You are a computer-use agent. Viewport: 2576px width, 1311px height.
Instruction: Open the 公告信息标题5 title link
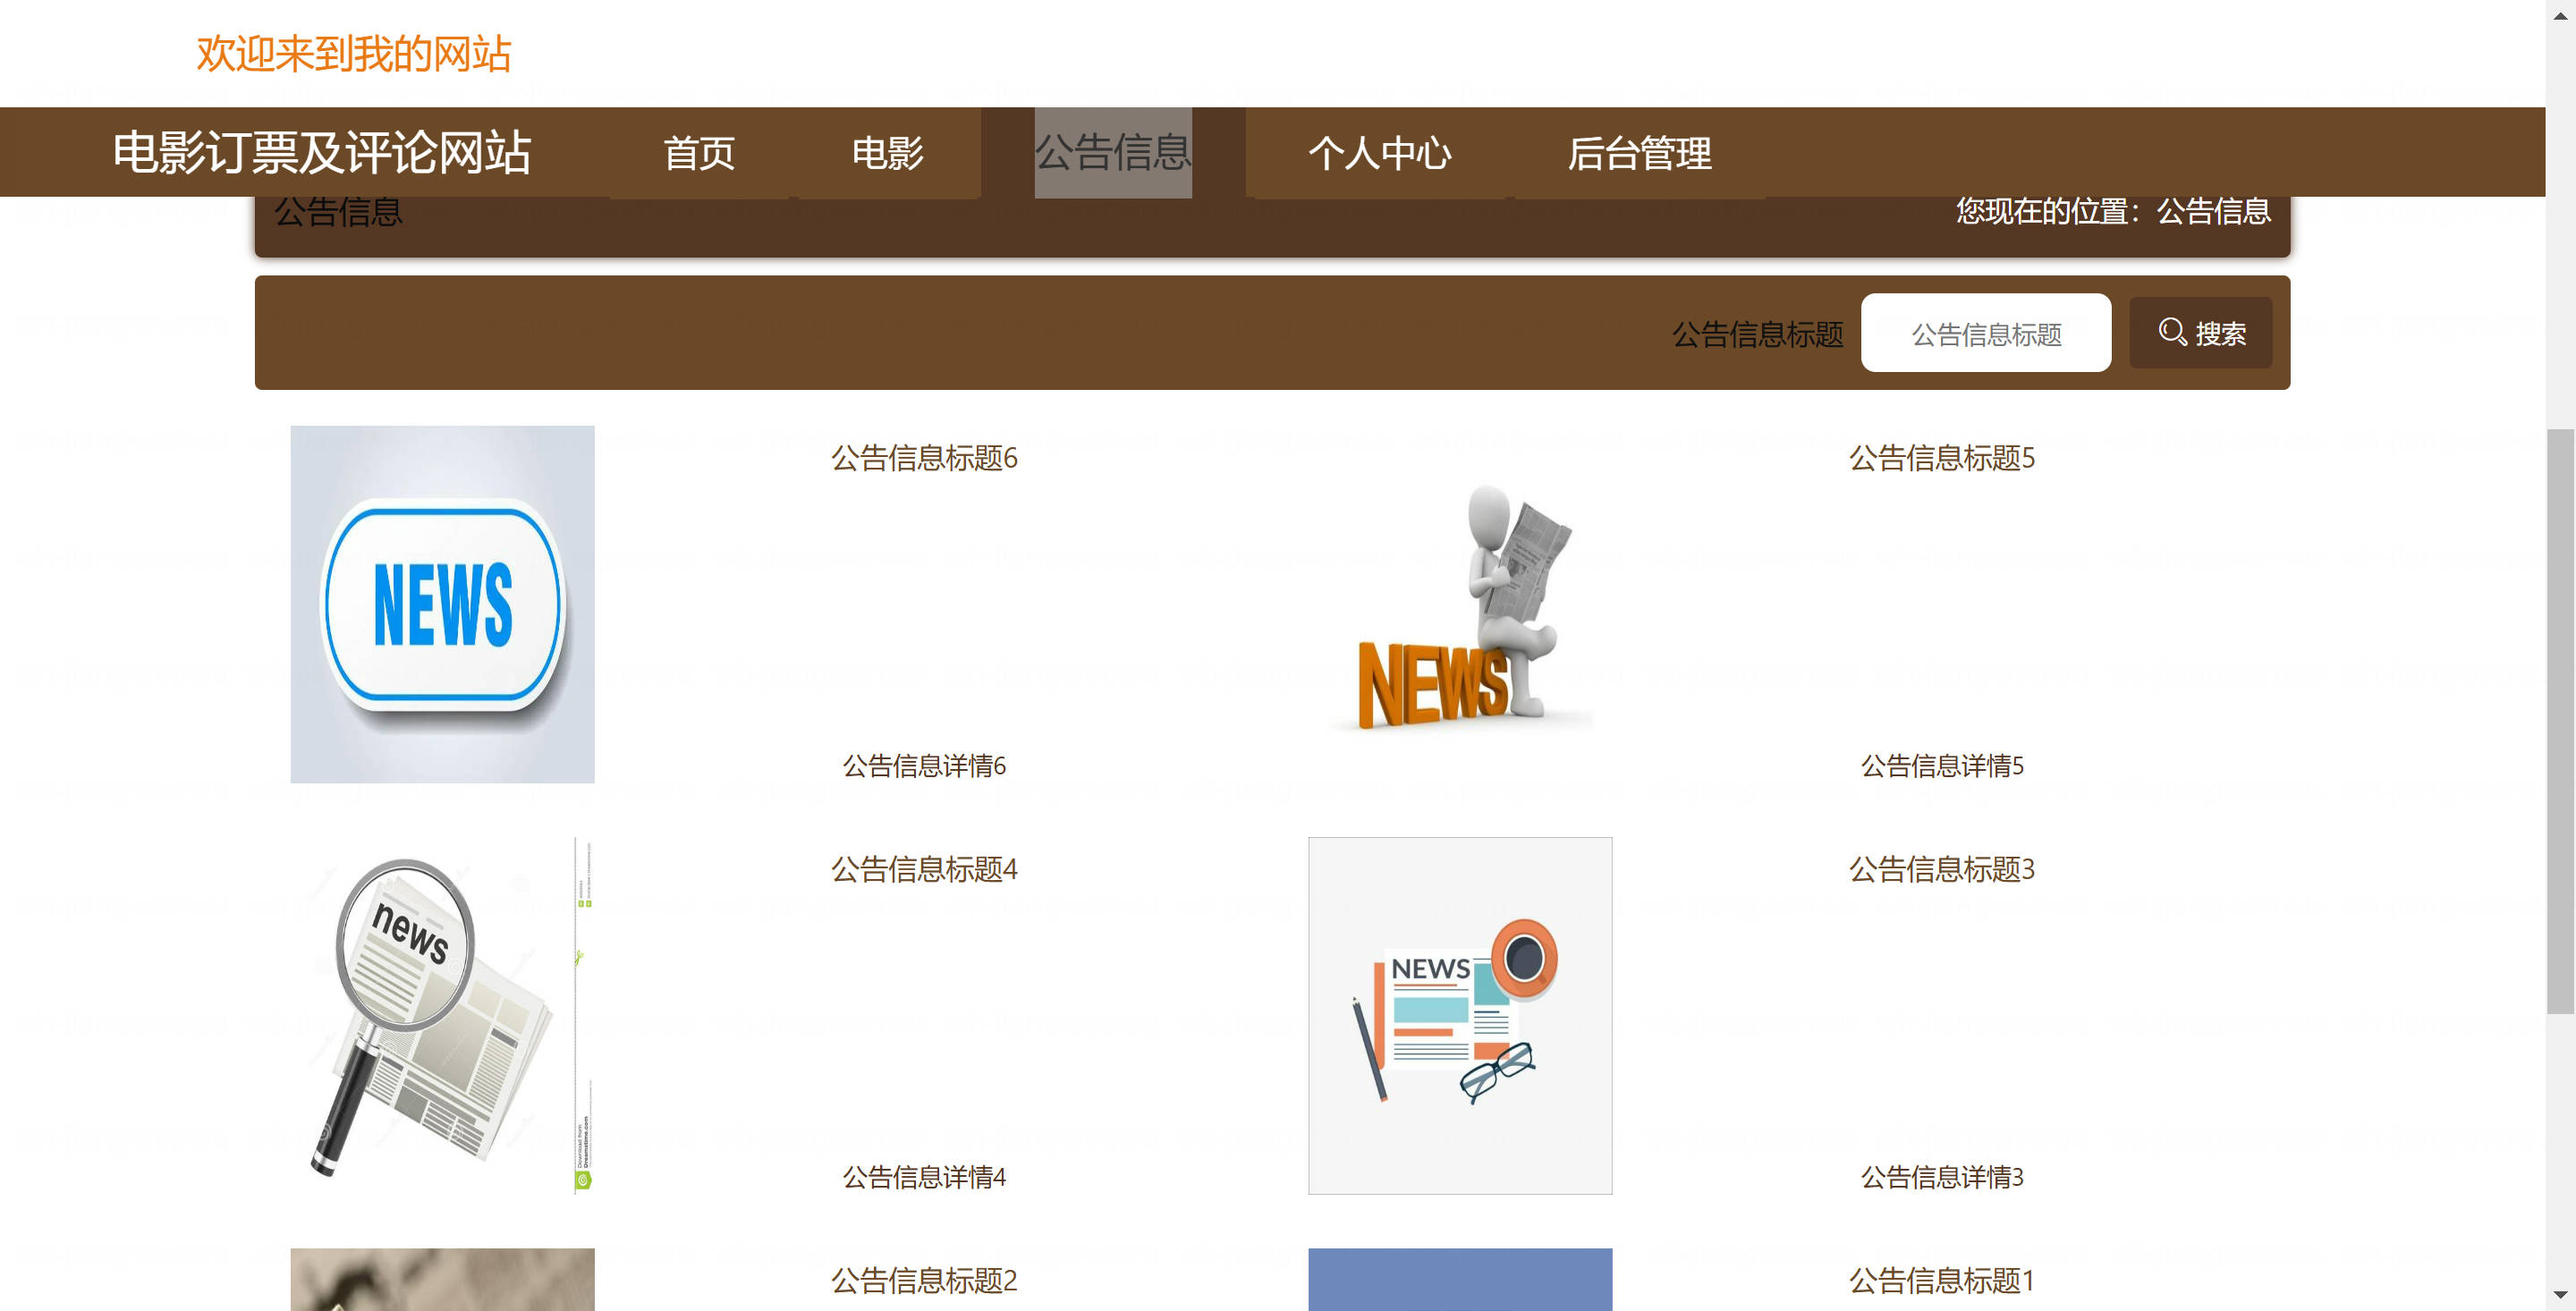[1941, 458]
